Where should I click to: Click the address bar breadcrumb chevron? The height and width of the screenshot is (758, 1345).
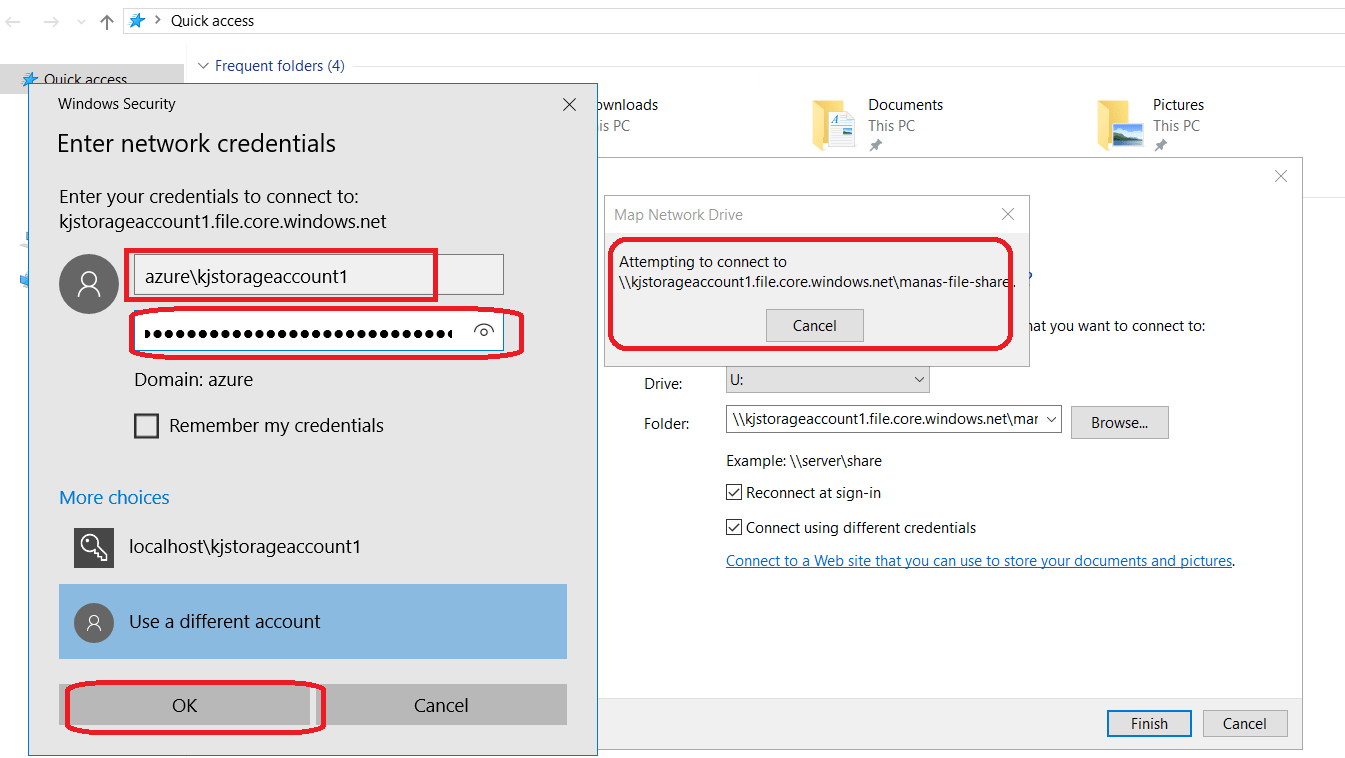click(x=158, y=21)
